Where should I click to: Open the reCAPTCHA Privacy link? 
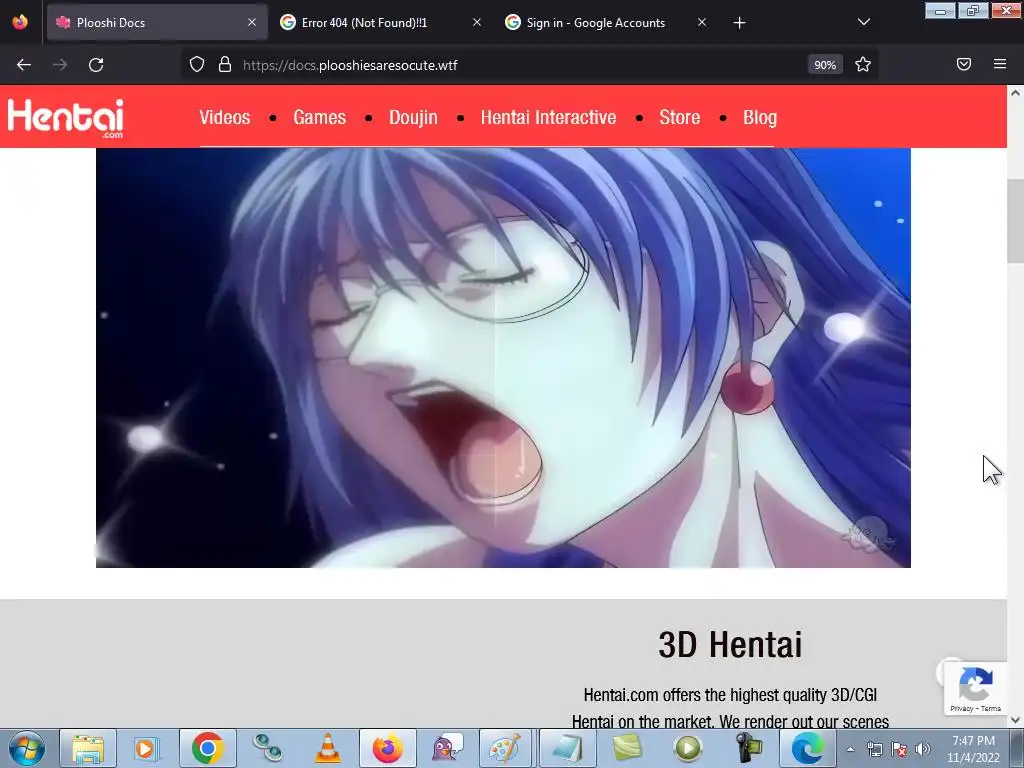pyautogui.click(x=961, y=708)
